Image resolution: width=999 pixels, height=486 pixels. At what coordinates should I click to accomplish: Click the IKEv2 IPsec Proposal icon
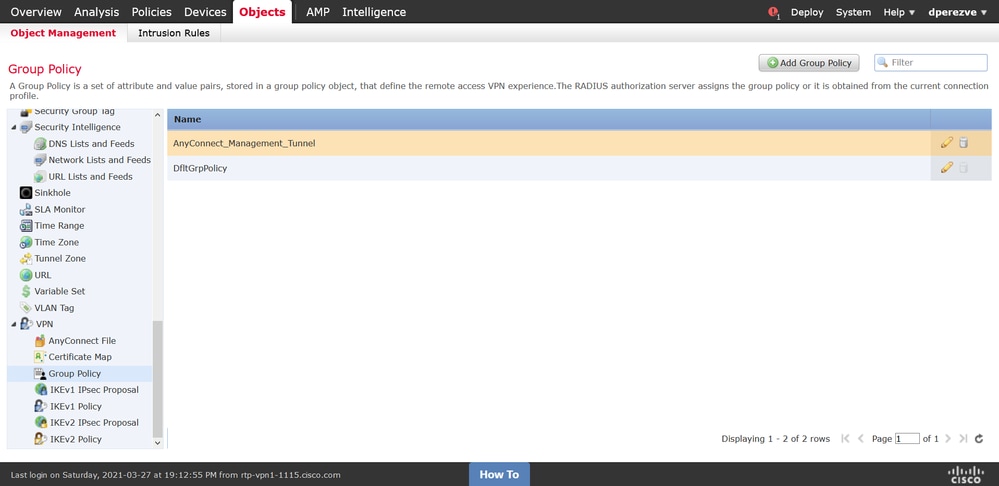tap(40, 423)
